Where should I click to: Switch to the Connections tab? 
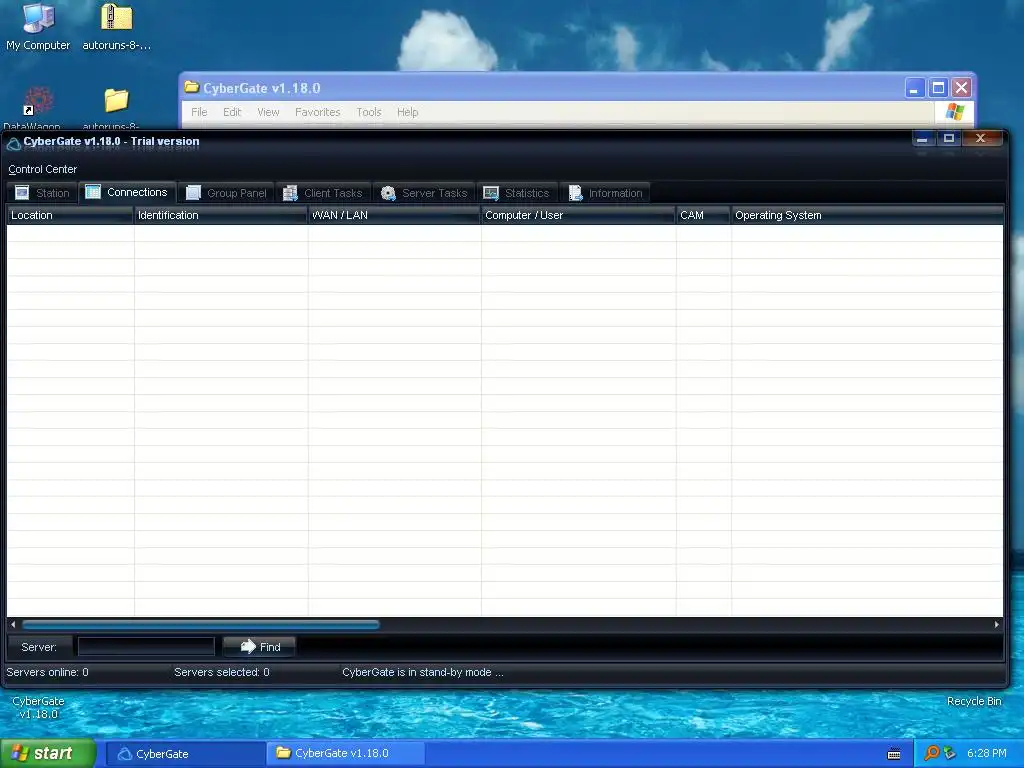click(127, 192)
